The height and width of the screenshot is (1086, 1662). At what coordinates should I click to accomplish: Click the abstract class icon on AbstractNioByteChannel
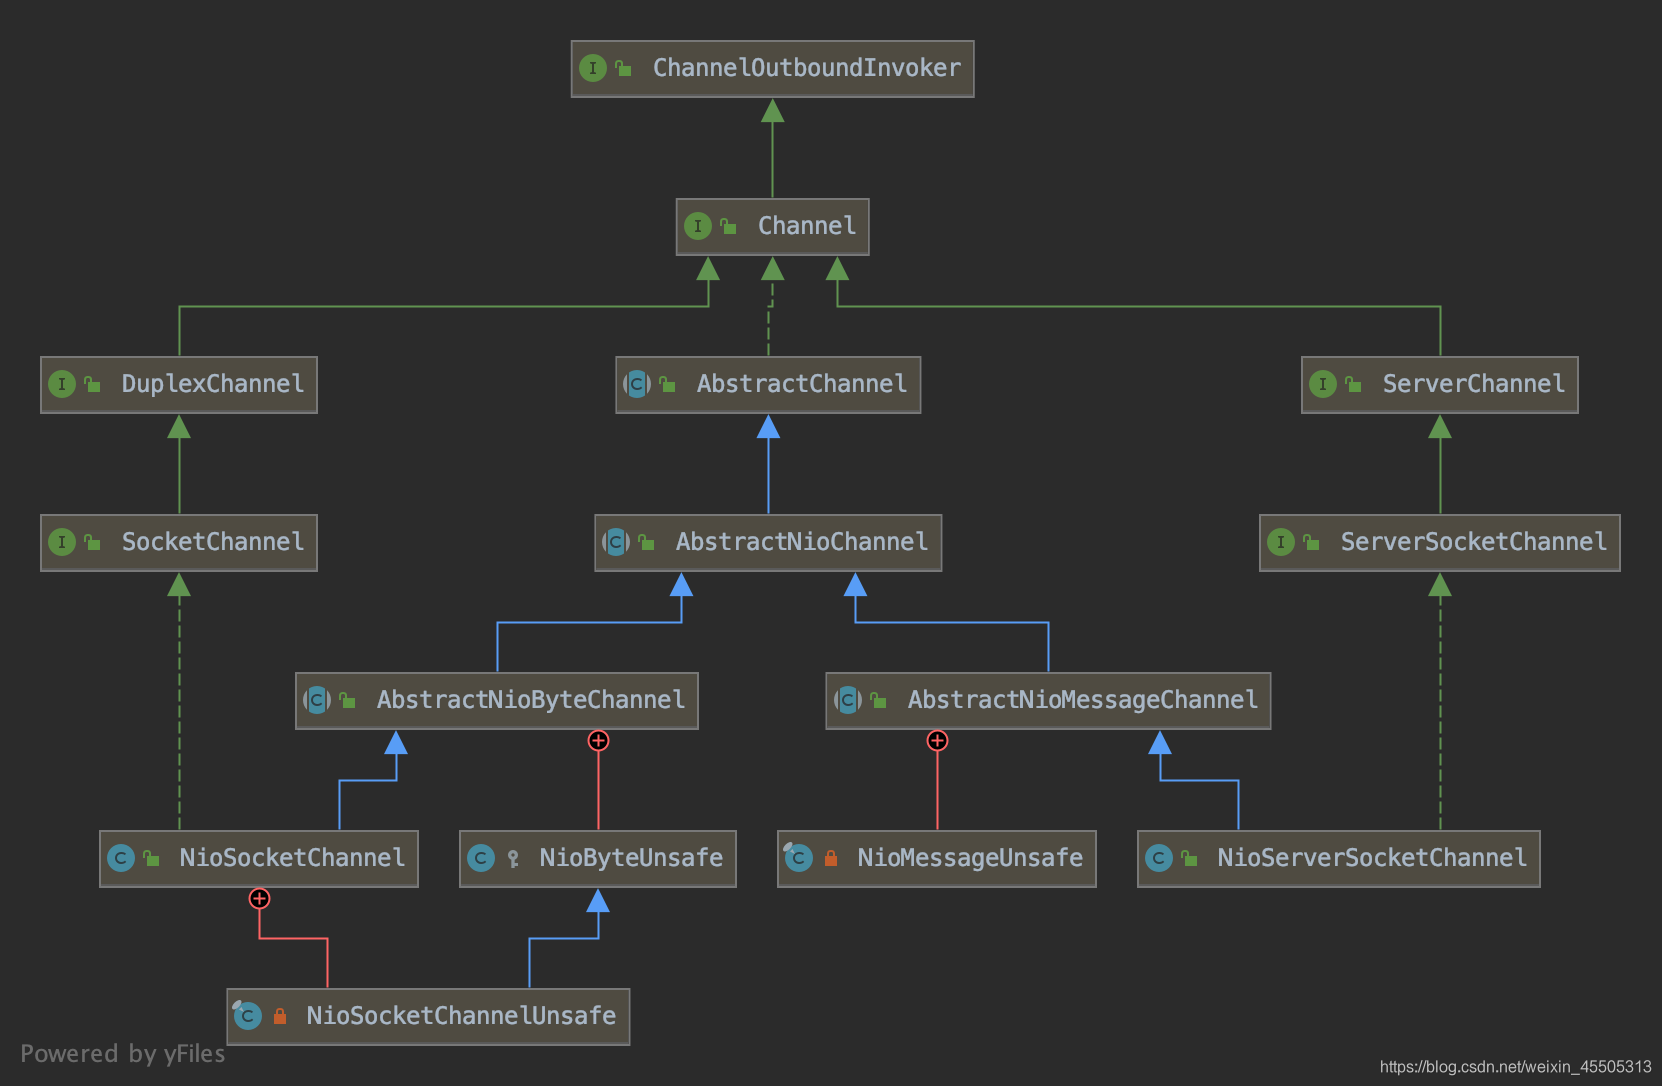point(317,700)
